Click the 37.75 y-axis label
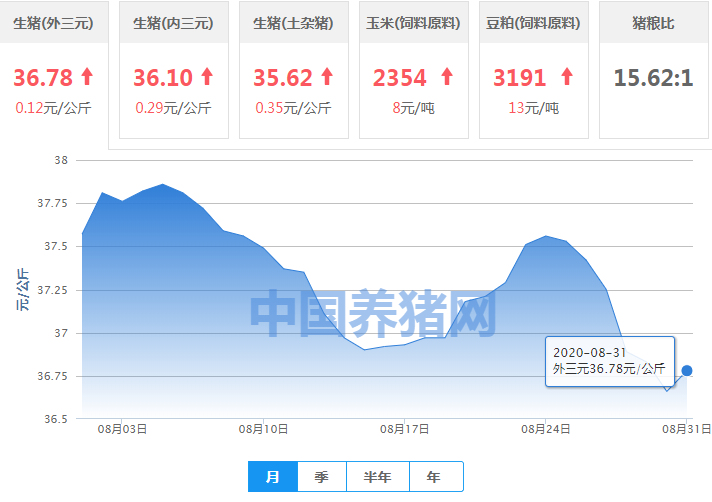This screenshot has height=502, width=712. 52,203
